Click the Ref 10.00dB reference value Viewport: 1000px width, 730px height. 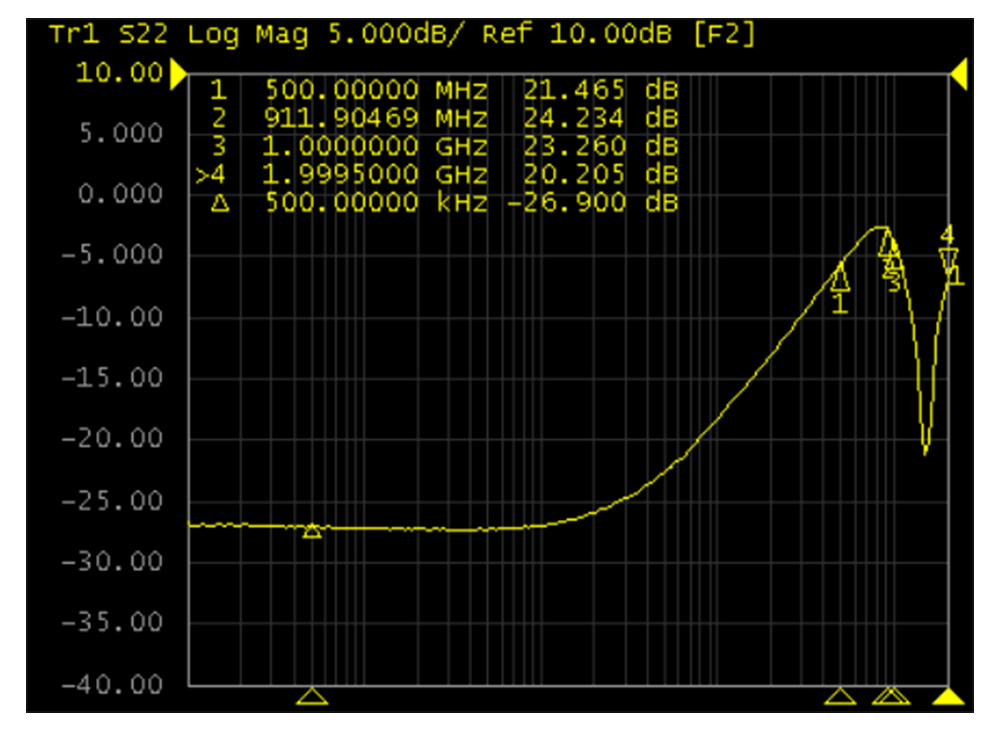pyautogui.click(x=579, y=36)
